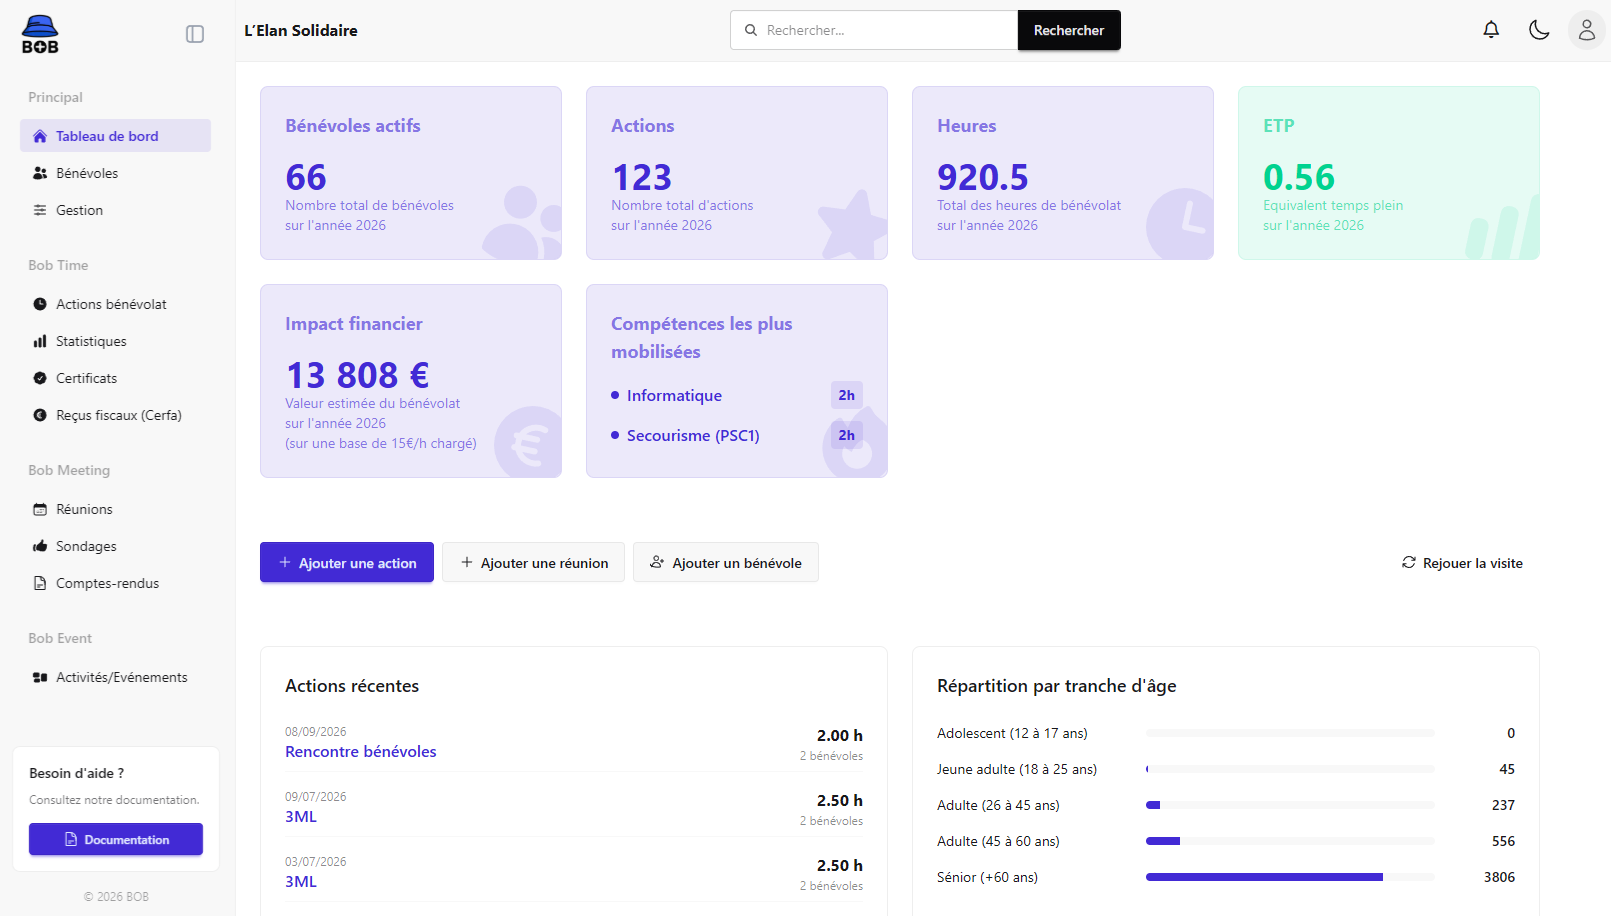Open user profile avatar
Viewport: 1611px width, 916px height.
(x=1587, y=30)
